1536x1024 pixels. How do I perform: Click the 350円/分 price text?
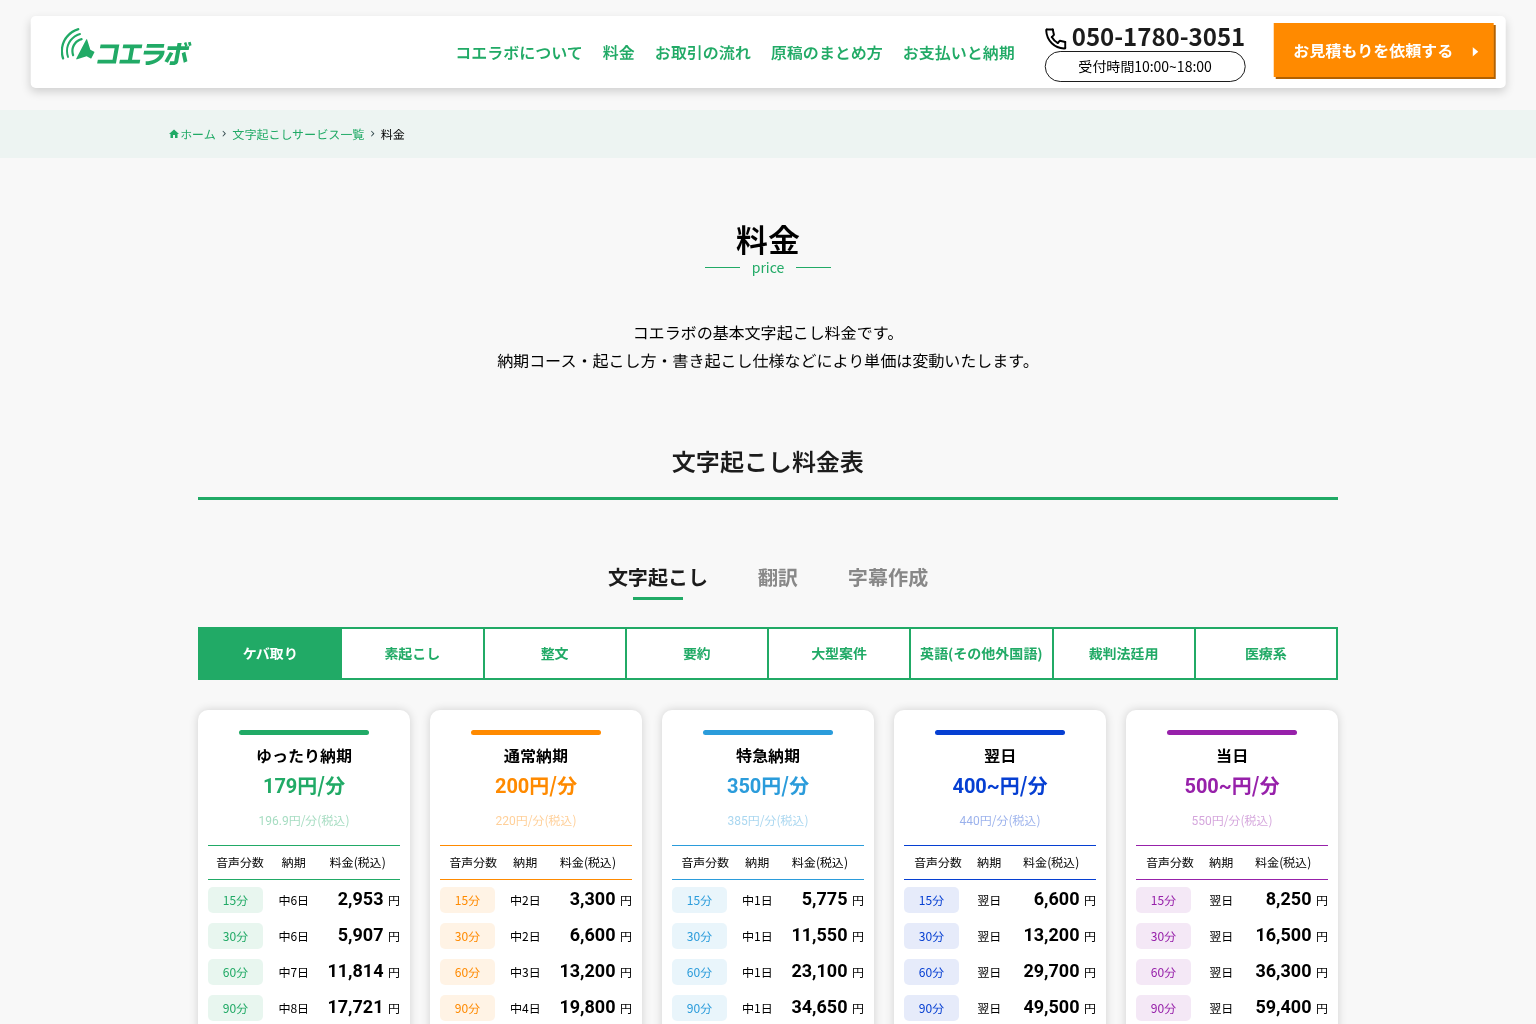click(x=768, y=786)
